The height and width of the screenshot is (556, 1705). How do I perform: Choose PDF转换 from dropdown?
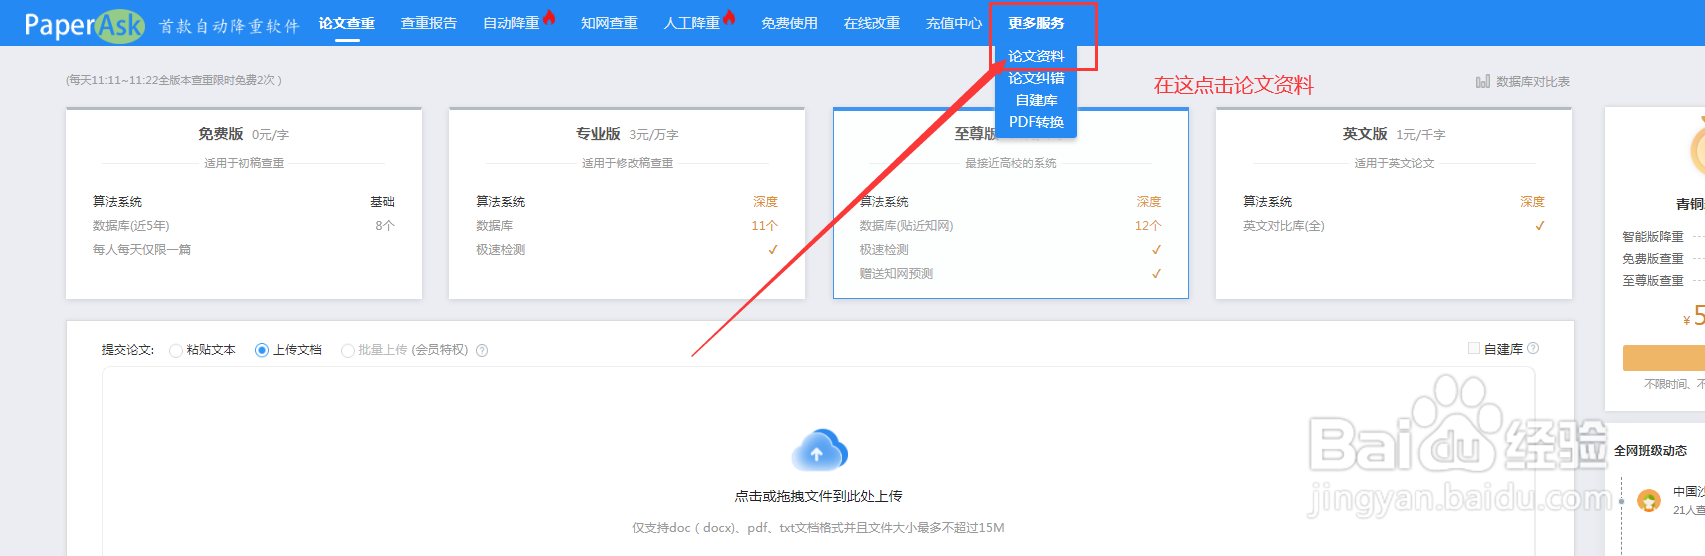coord(1036,122)
